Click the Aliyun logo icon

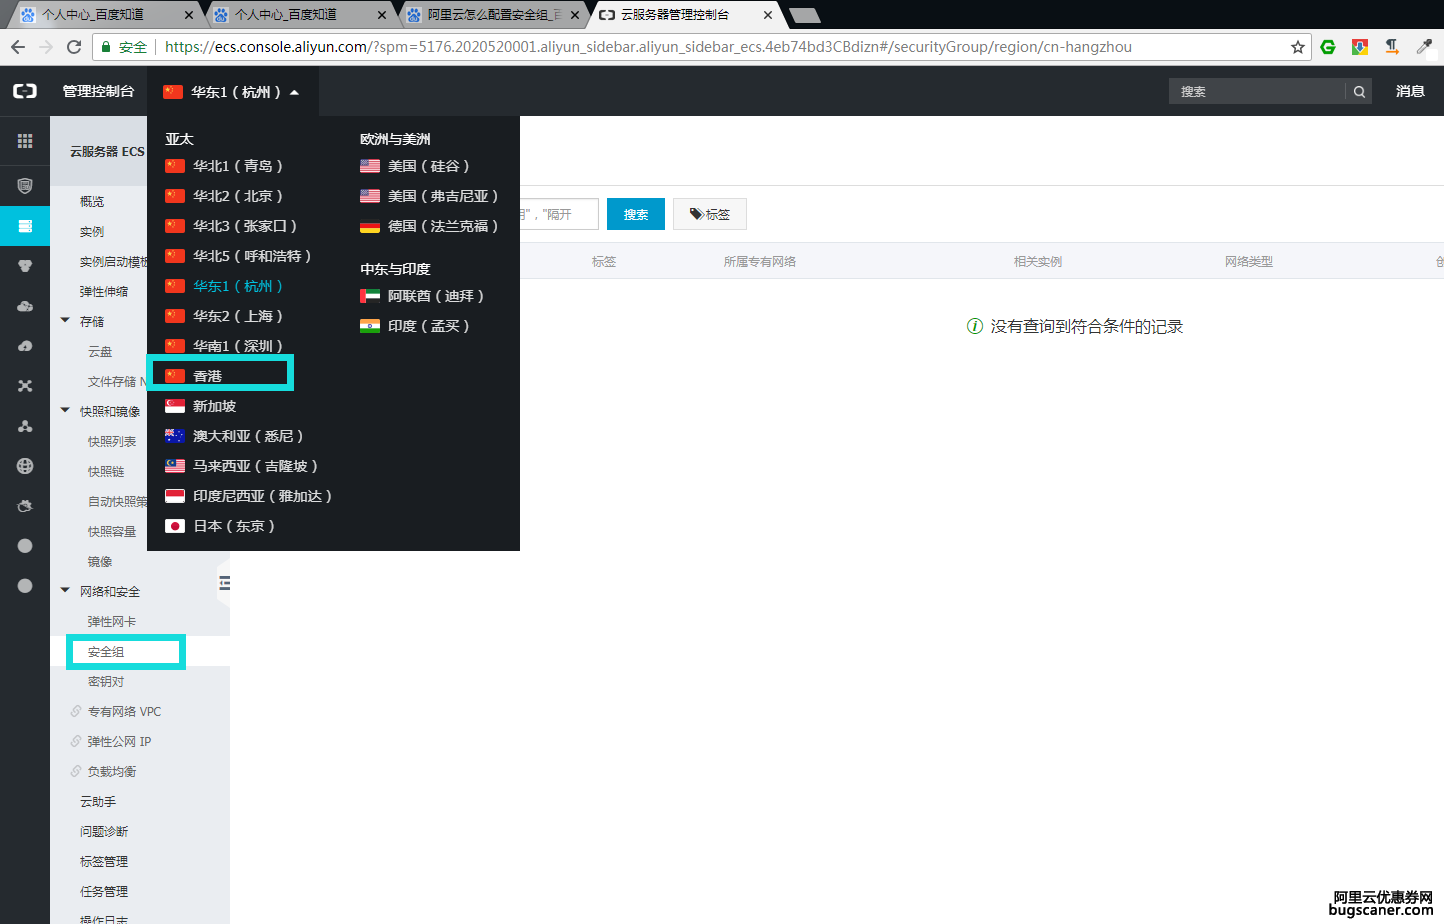pos(25,91)
